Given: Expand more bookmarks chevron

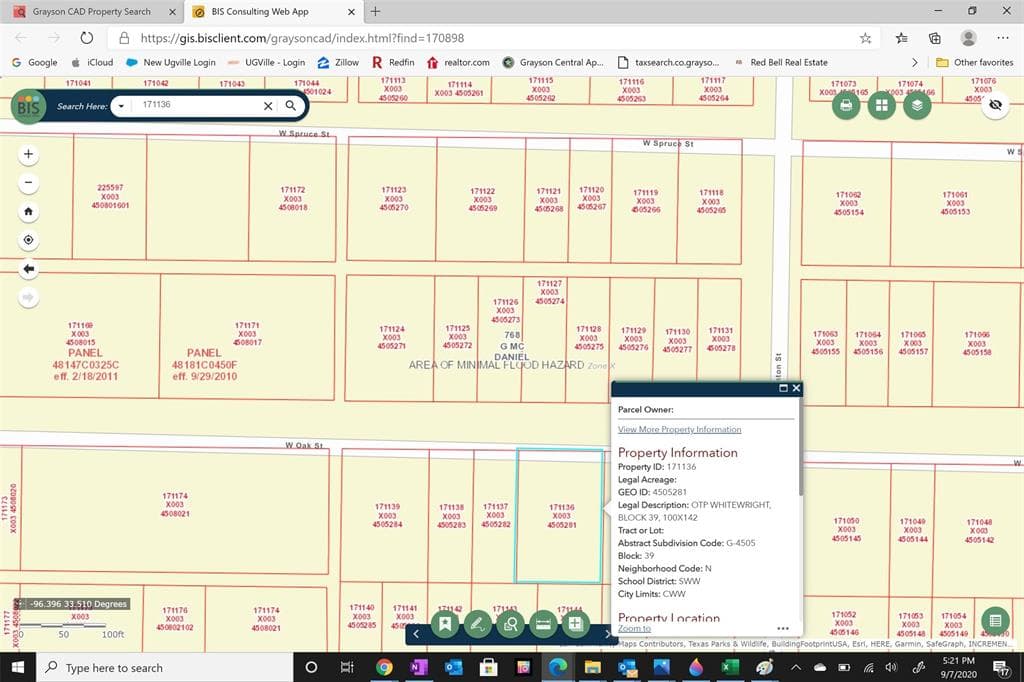Looking at the screenshot, I should coord(914,63).
